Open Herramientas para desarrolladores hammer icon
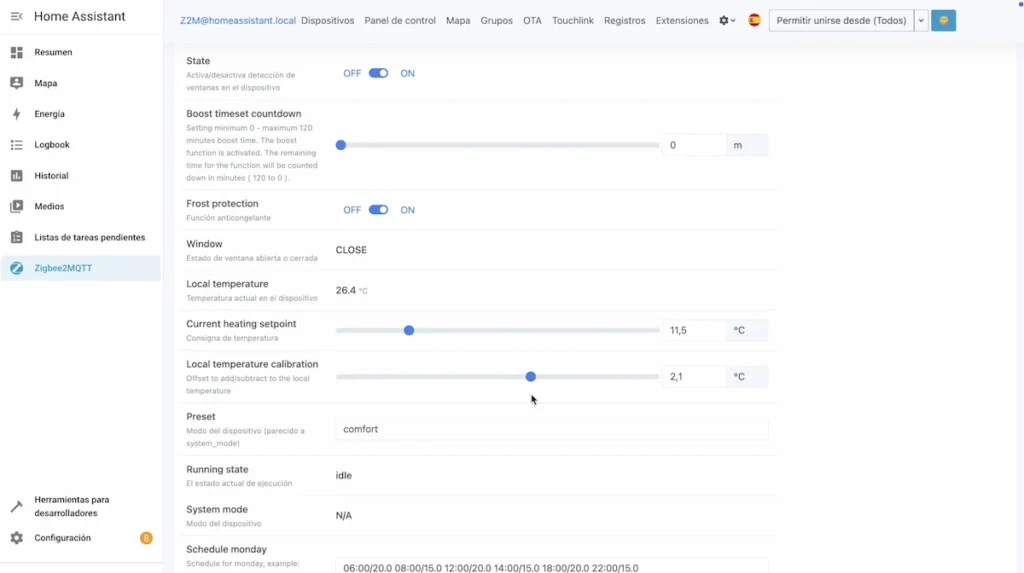 coord(16,506)
